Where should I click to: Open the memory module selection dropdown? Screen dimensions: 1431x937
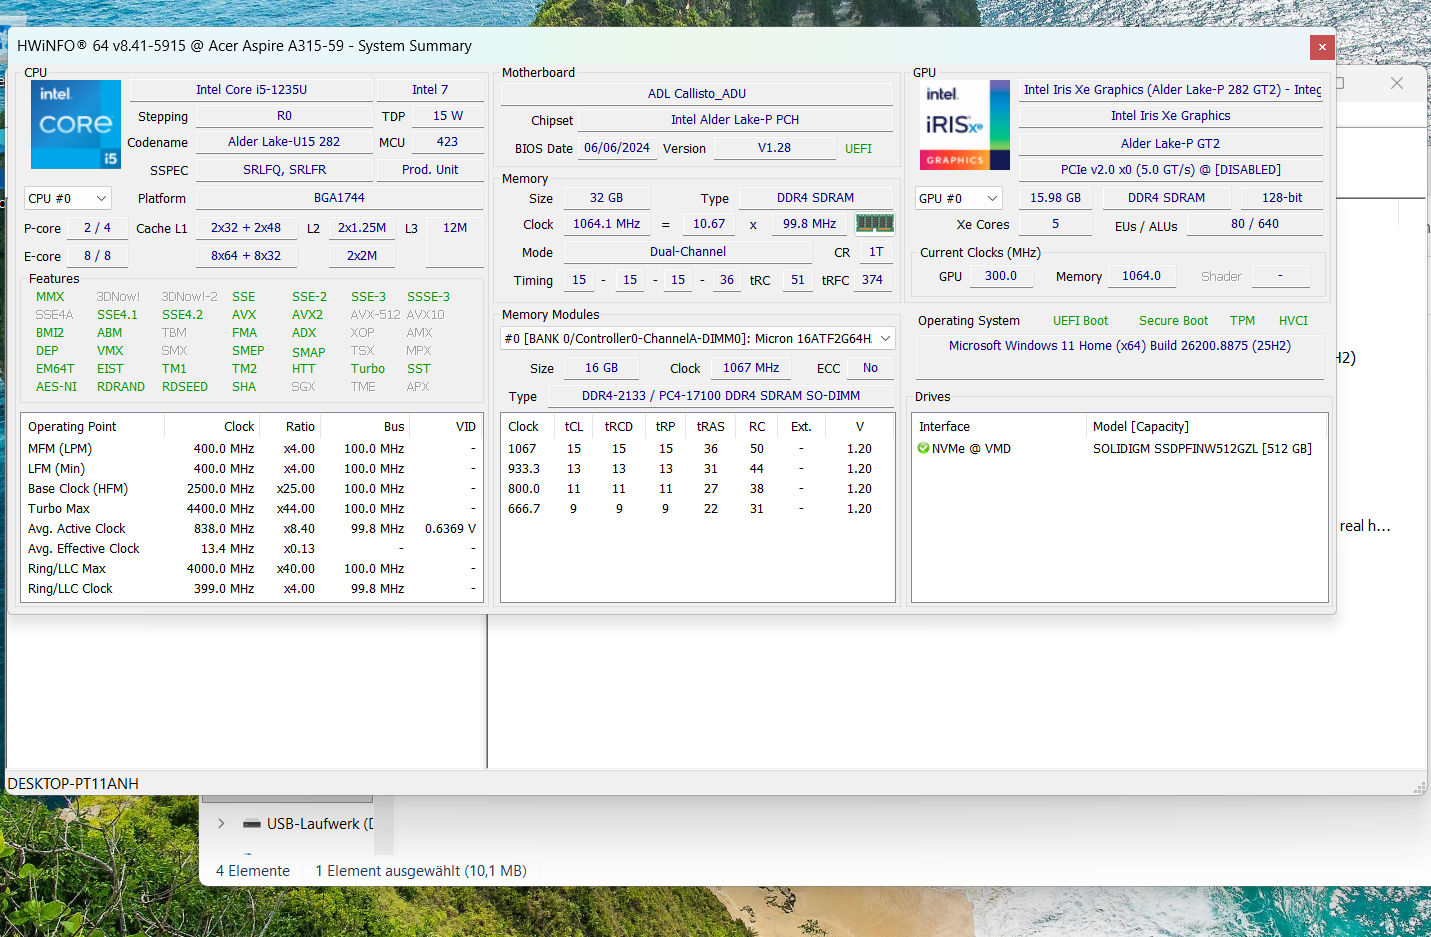click(697, 339)
